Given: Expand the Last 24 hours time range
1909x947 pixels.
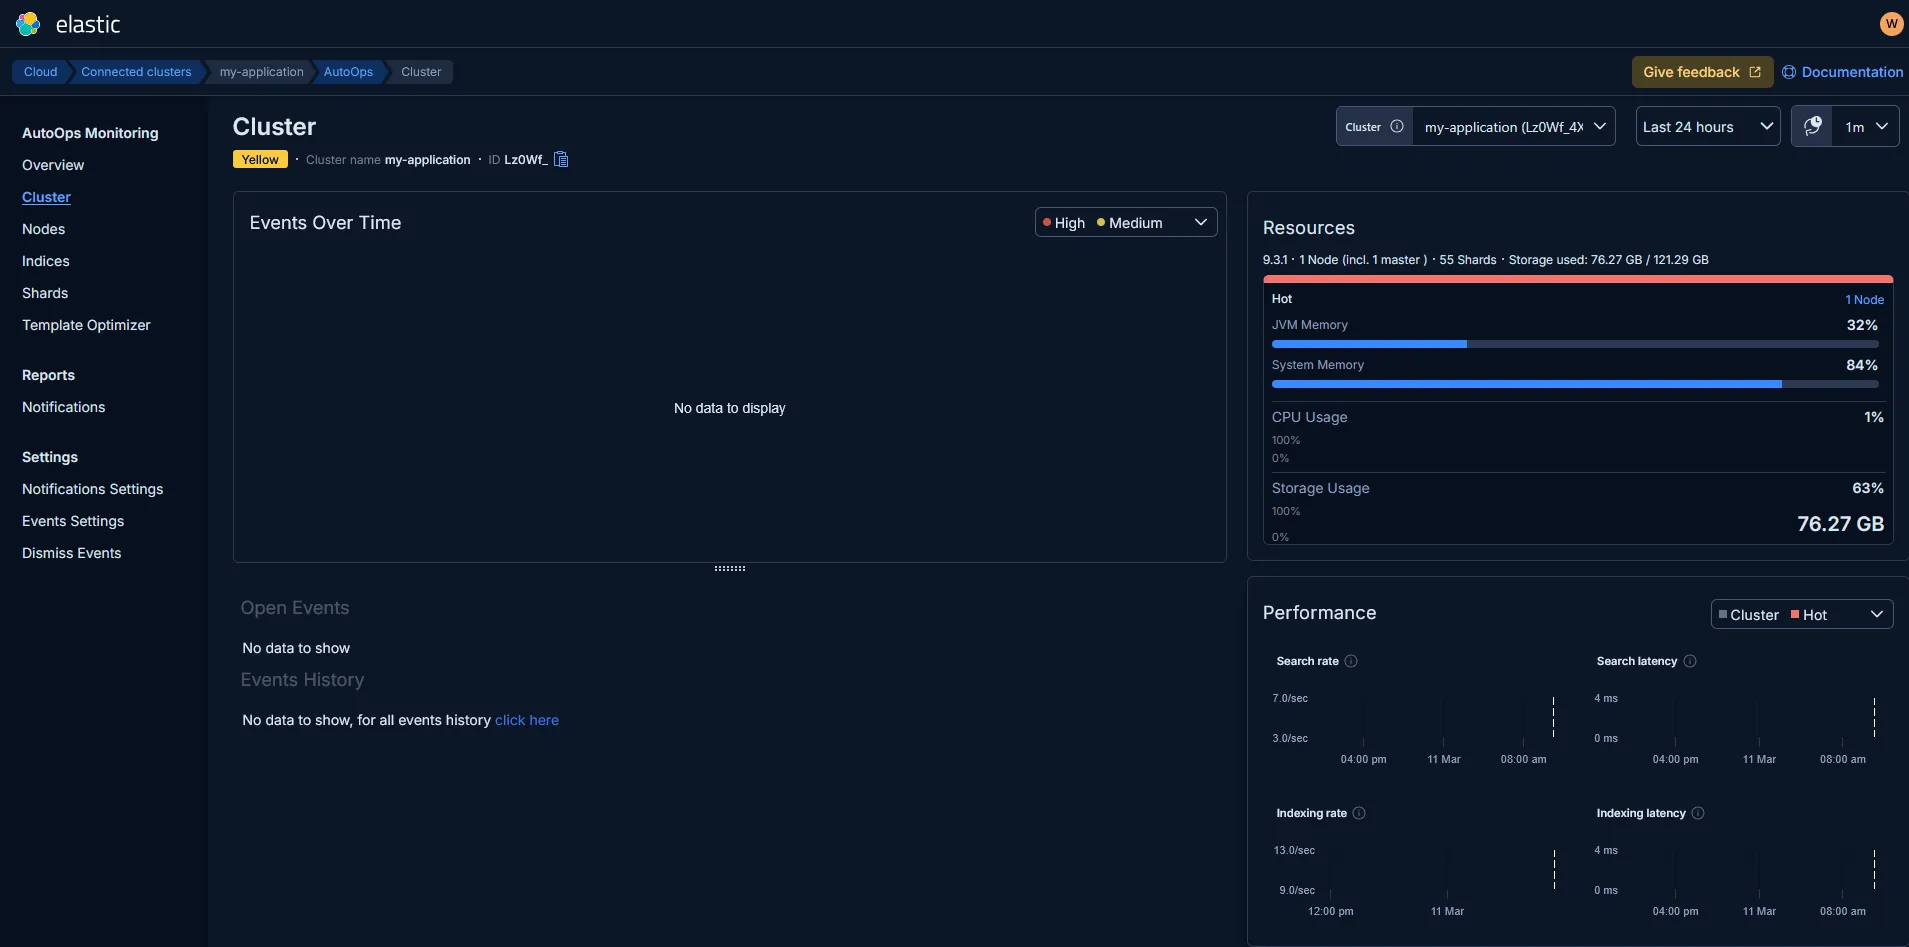Looking at the screenshot, I should coord(1707,127).
